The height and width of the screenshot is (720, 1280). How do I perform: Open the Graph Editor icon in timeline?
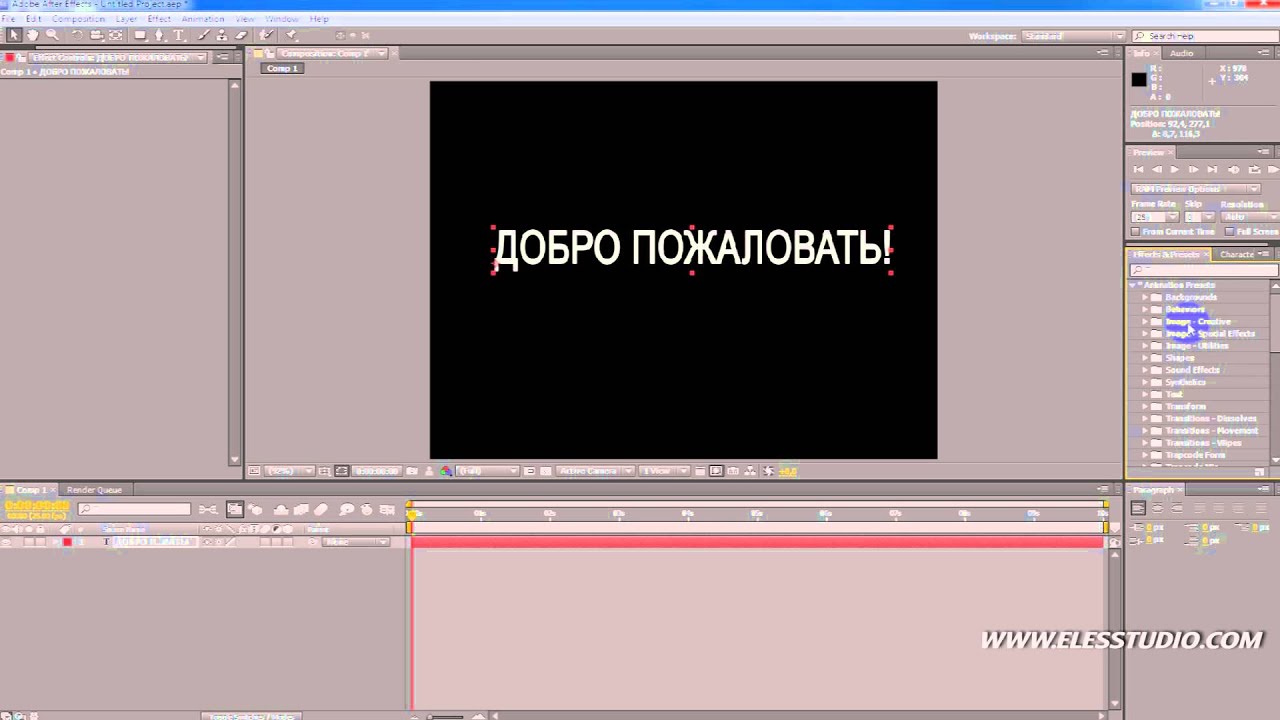coord(387,509)
